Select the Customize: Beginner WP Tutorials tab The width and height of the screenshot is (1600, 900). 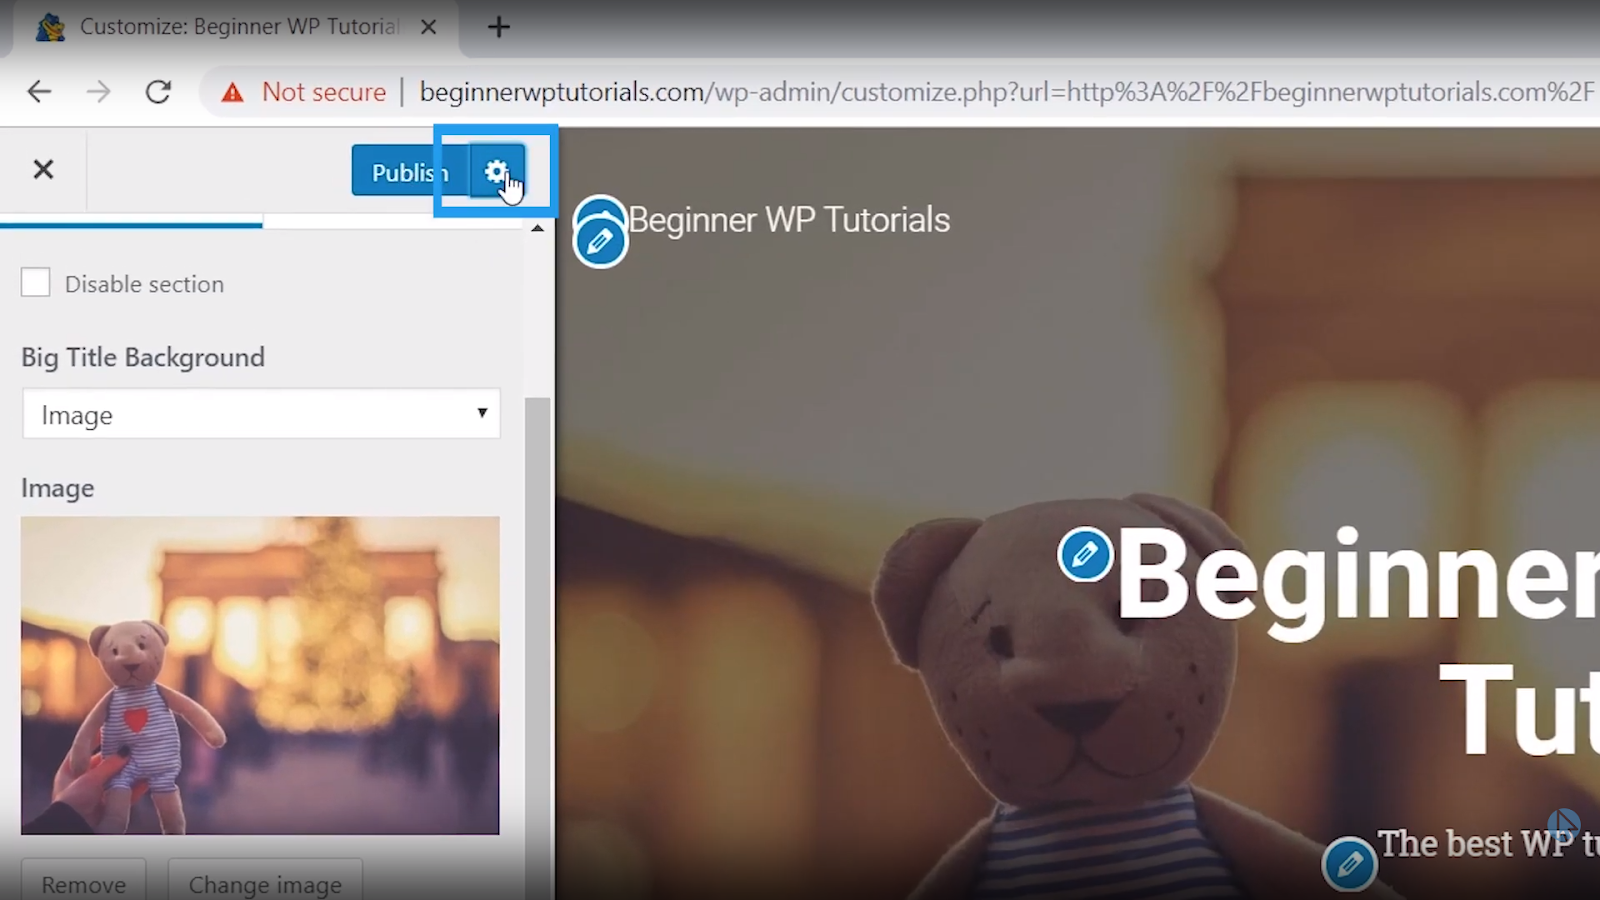point(236,27)
